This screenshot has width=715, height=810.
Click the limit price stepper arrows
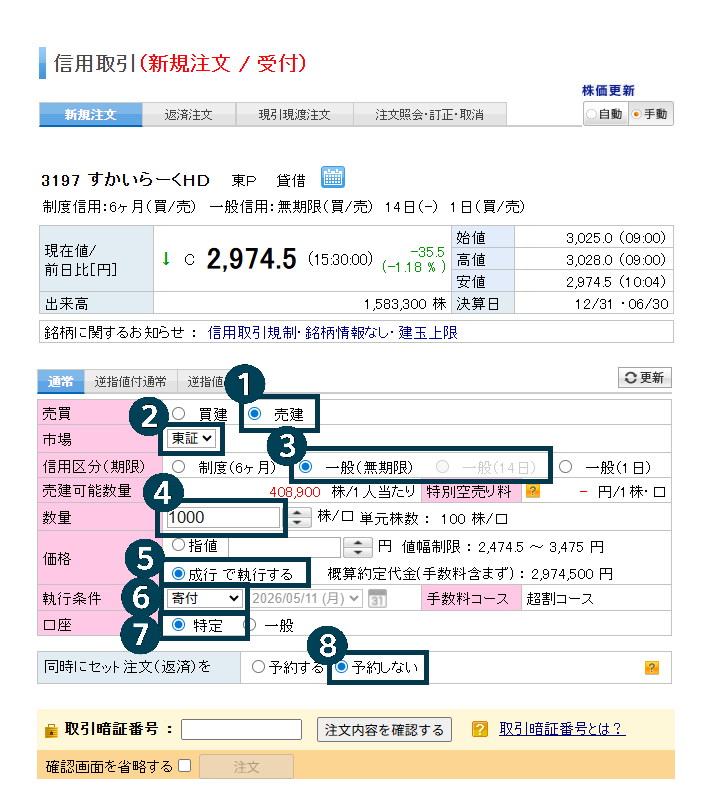pos(358,547)
